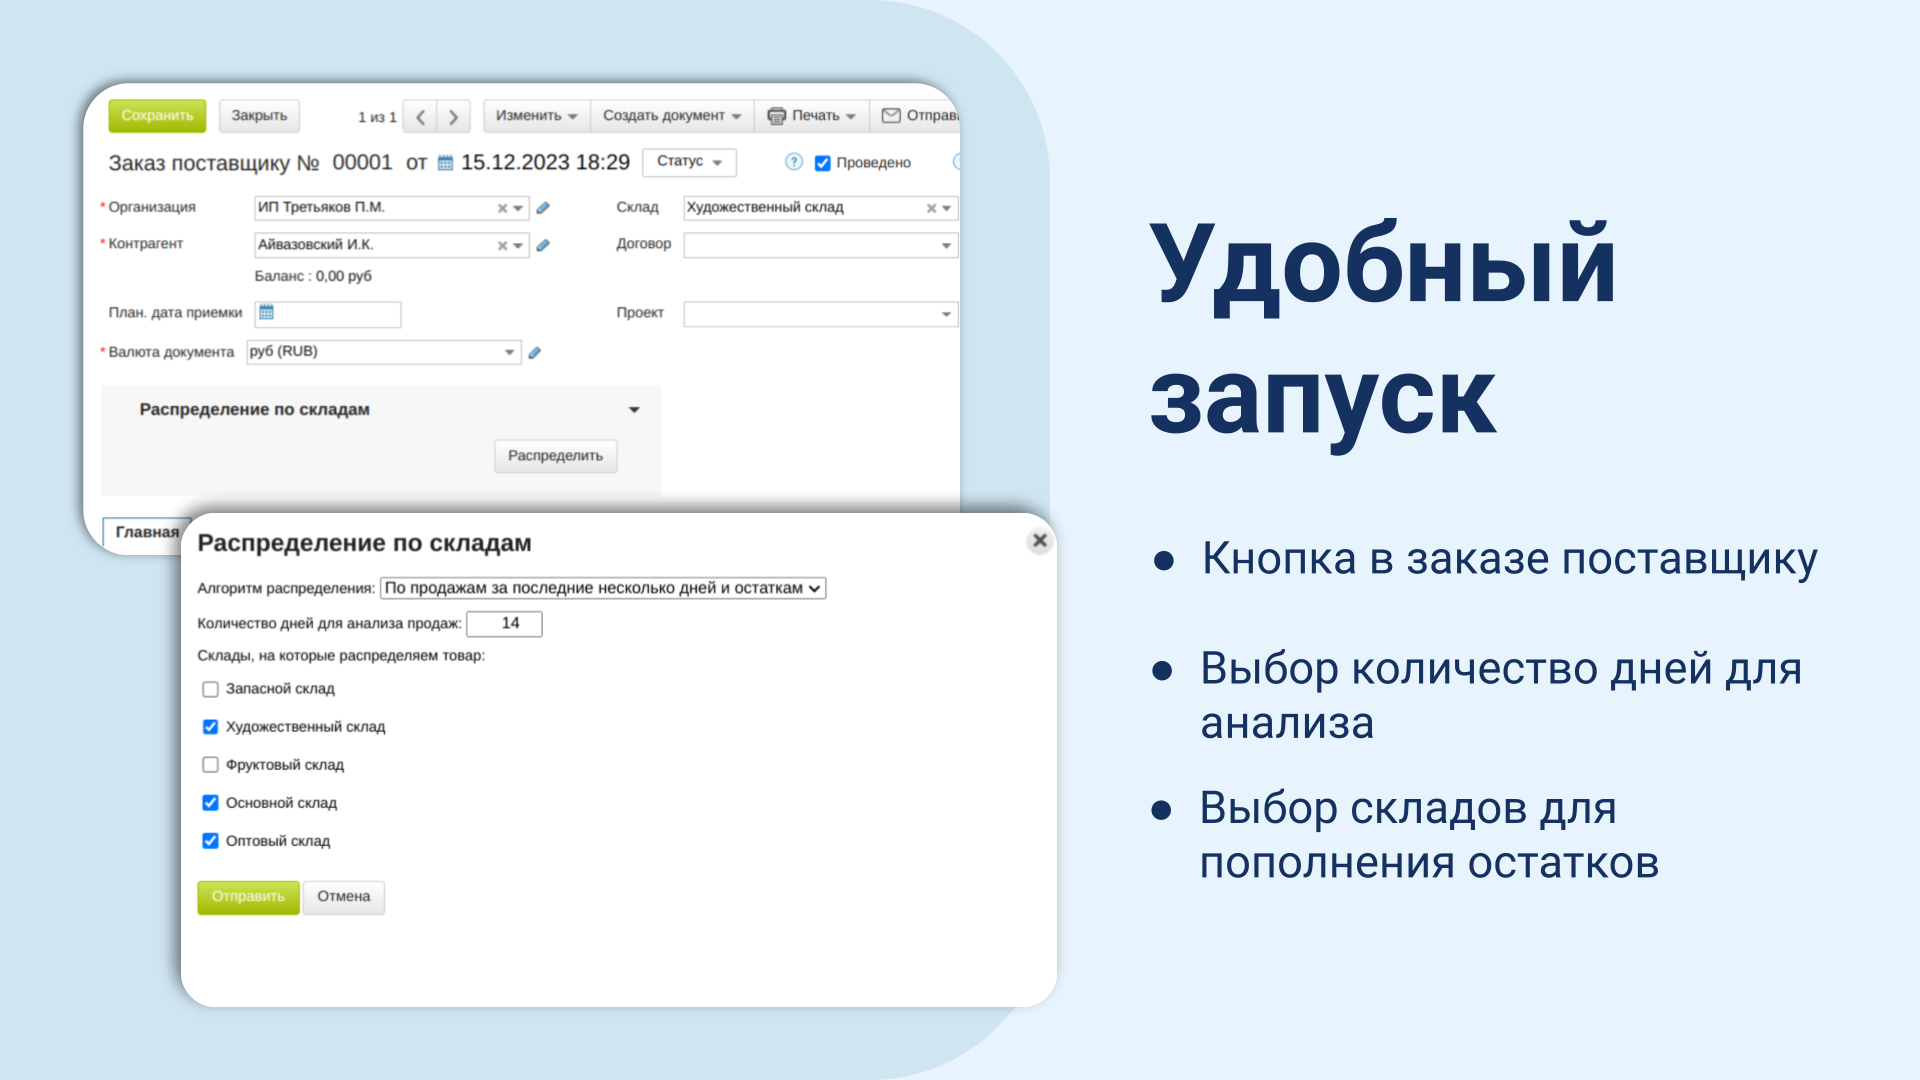
Task: Edit Контрагент with pencil icon
Action: click(x=543, y=245)
